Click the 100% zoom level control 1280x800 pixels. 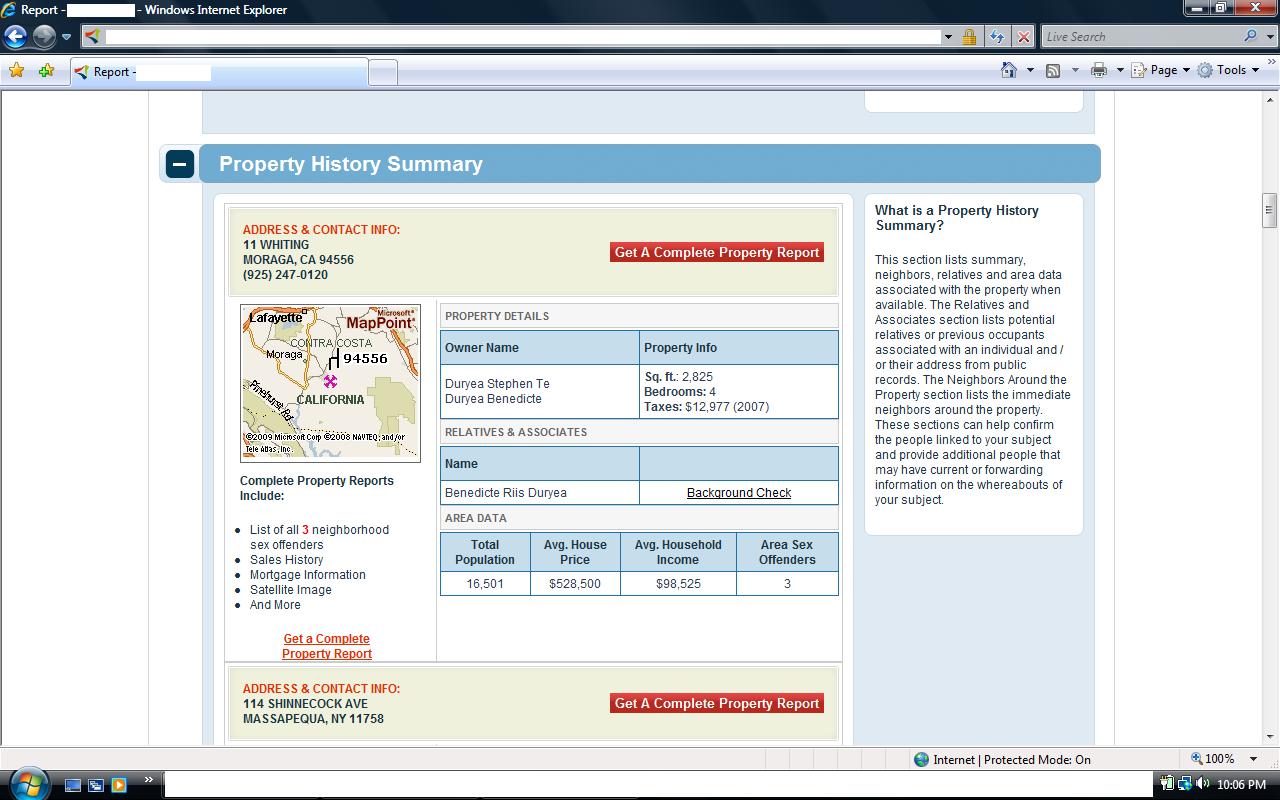point(1213,759)
